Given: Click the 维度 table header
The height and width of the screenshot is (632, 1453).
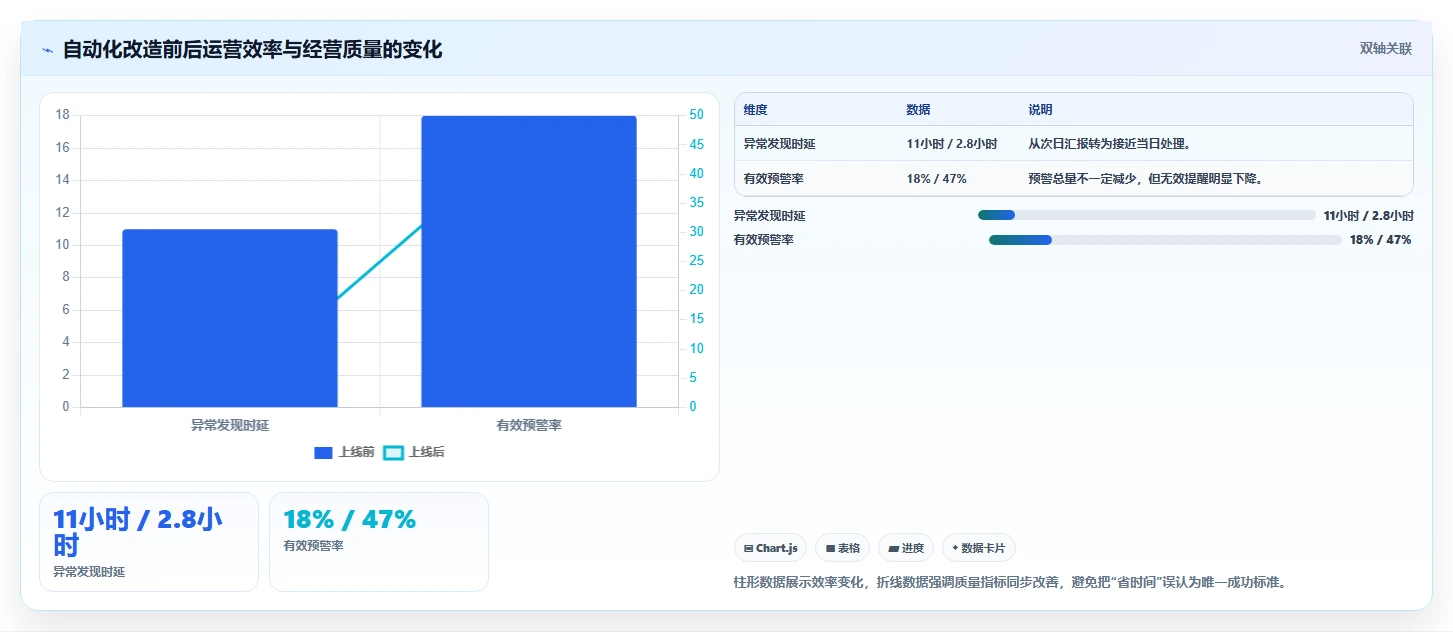Looking at the screenshot, I should (x=756, y=110).
